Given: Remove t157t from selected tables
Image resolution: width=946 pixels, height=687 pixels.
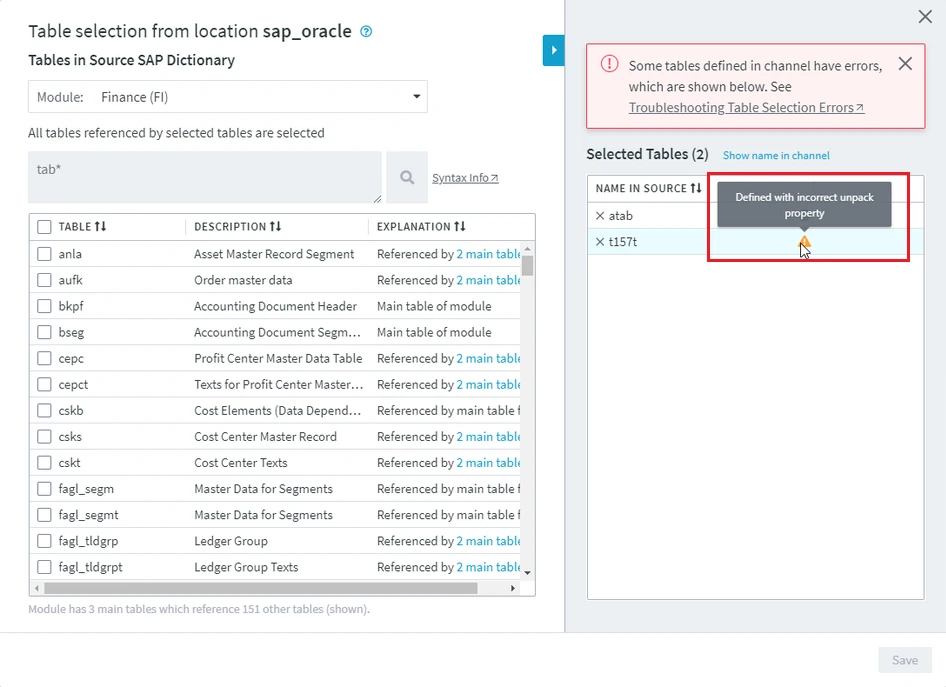Looking at the screenshot, I should 600,242.
